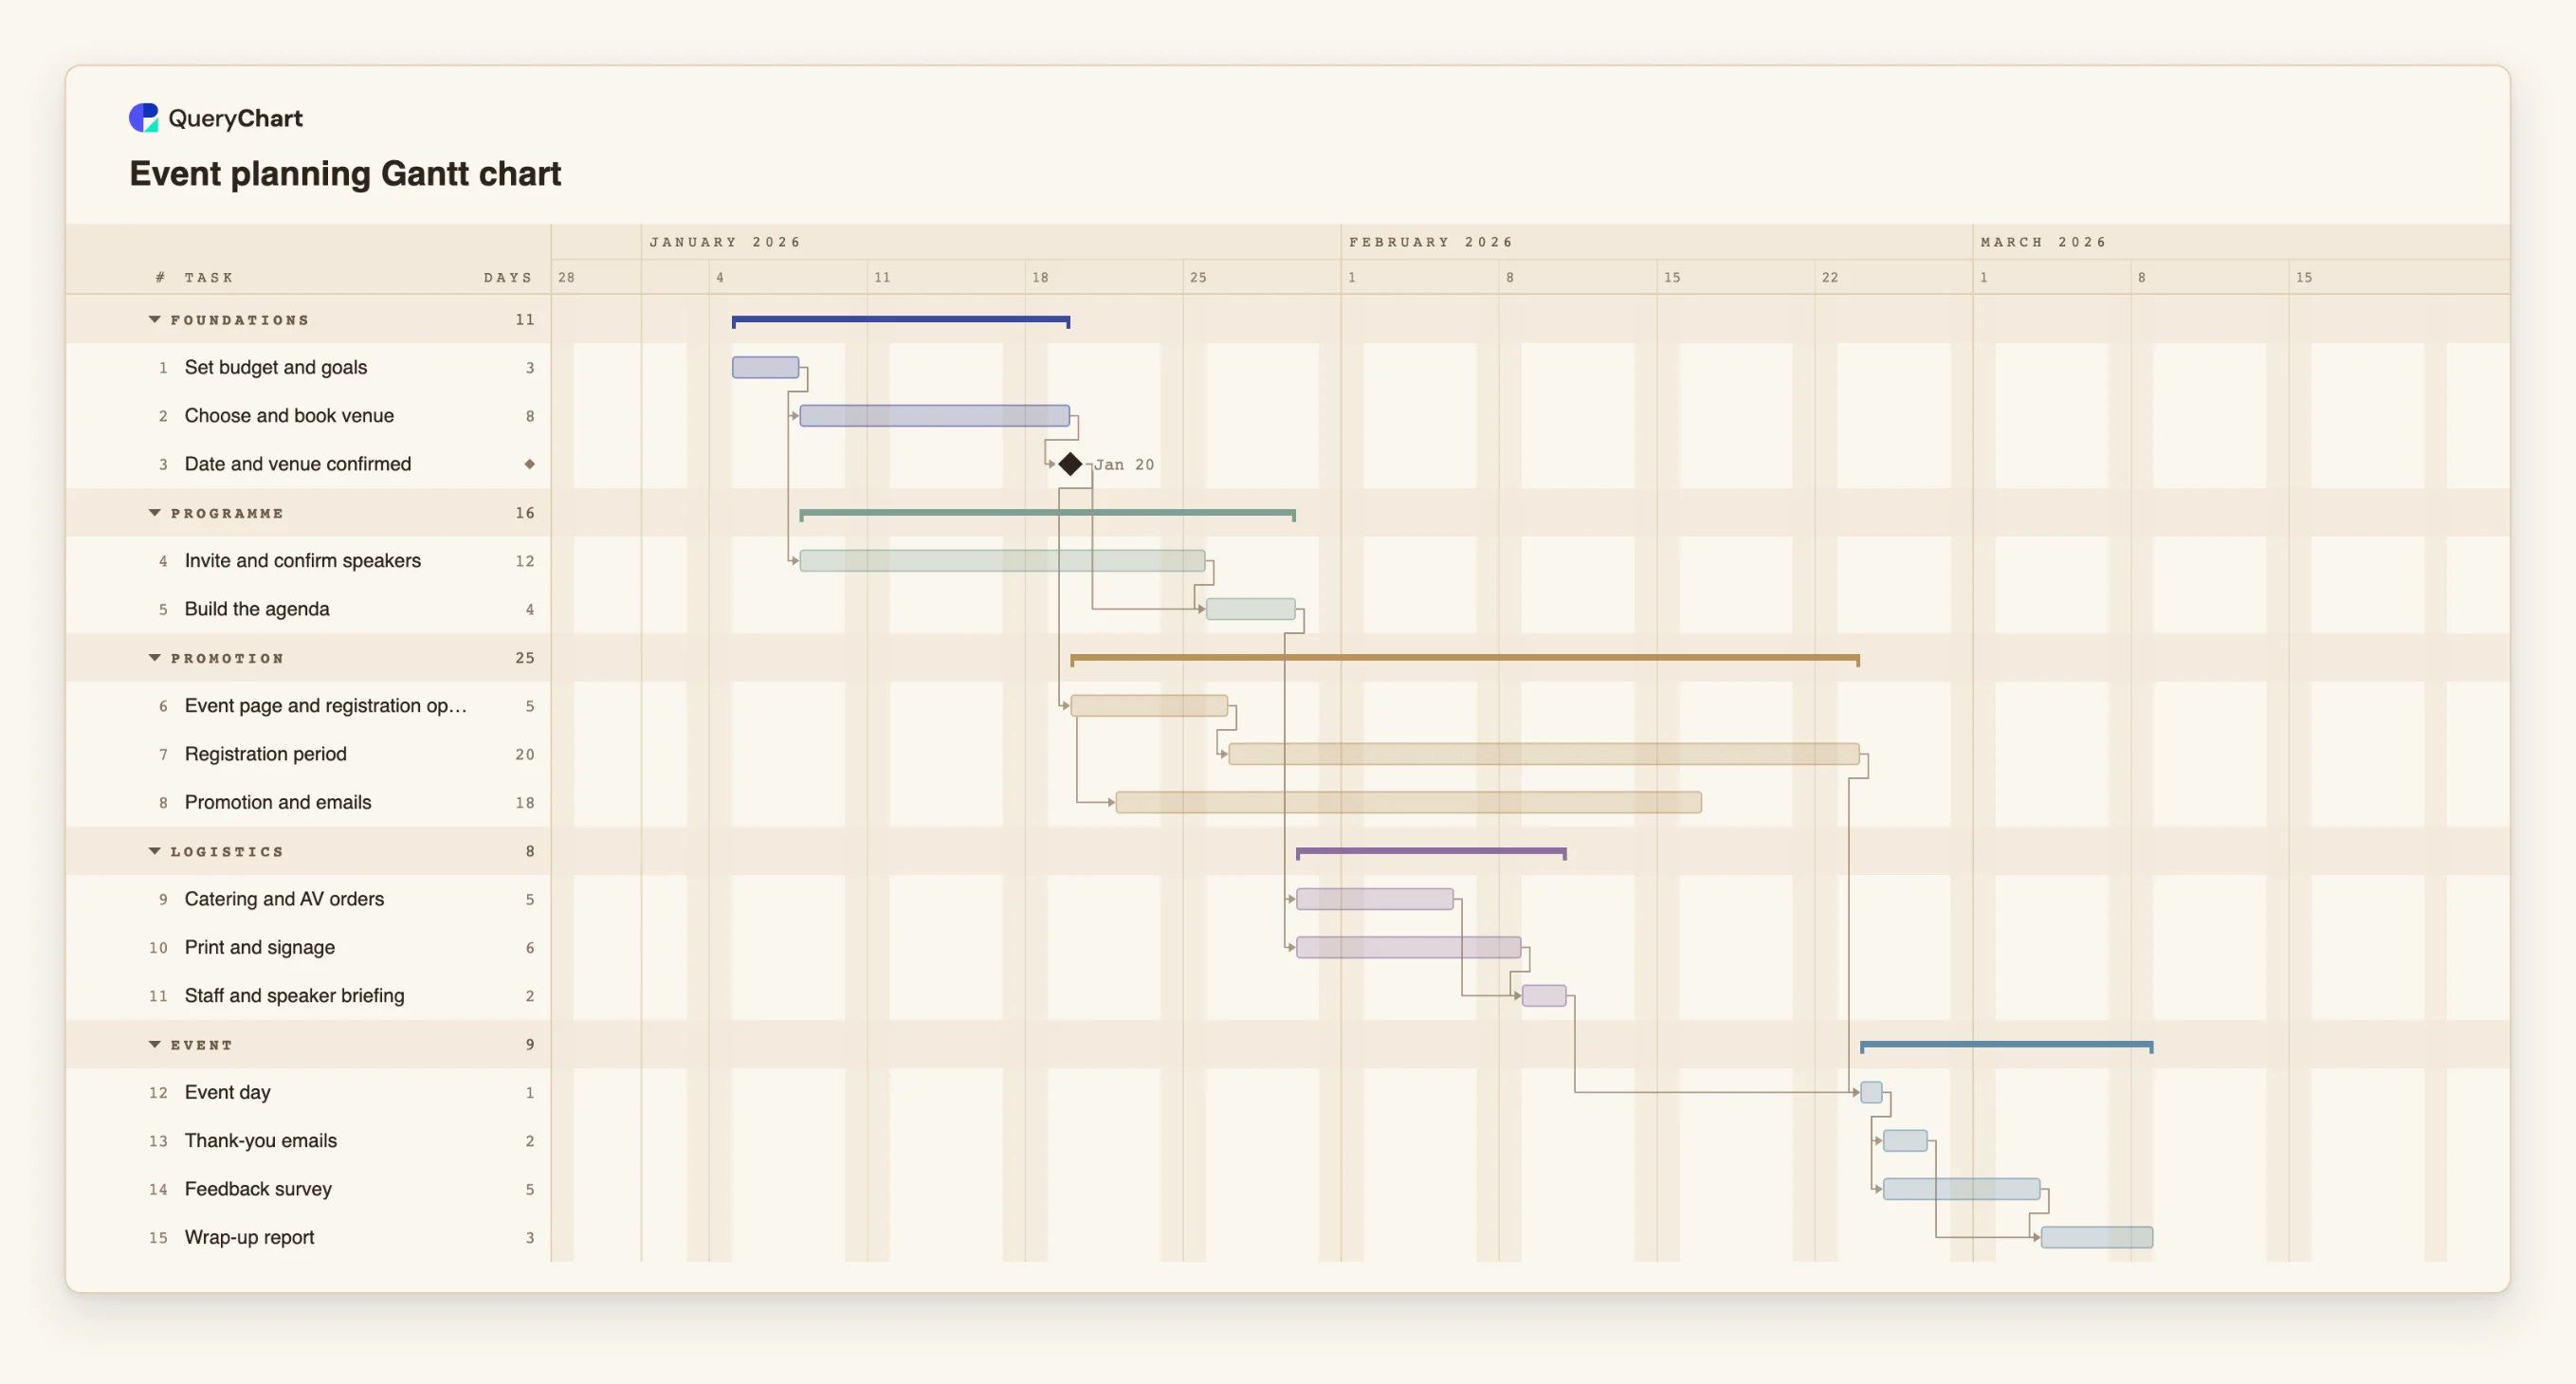Click the 'Set budget and goals' task name

click(276, 367)
